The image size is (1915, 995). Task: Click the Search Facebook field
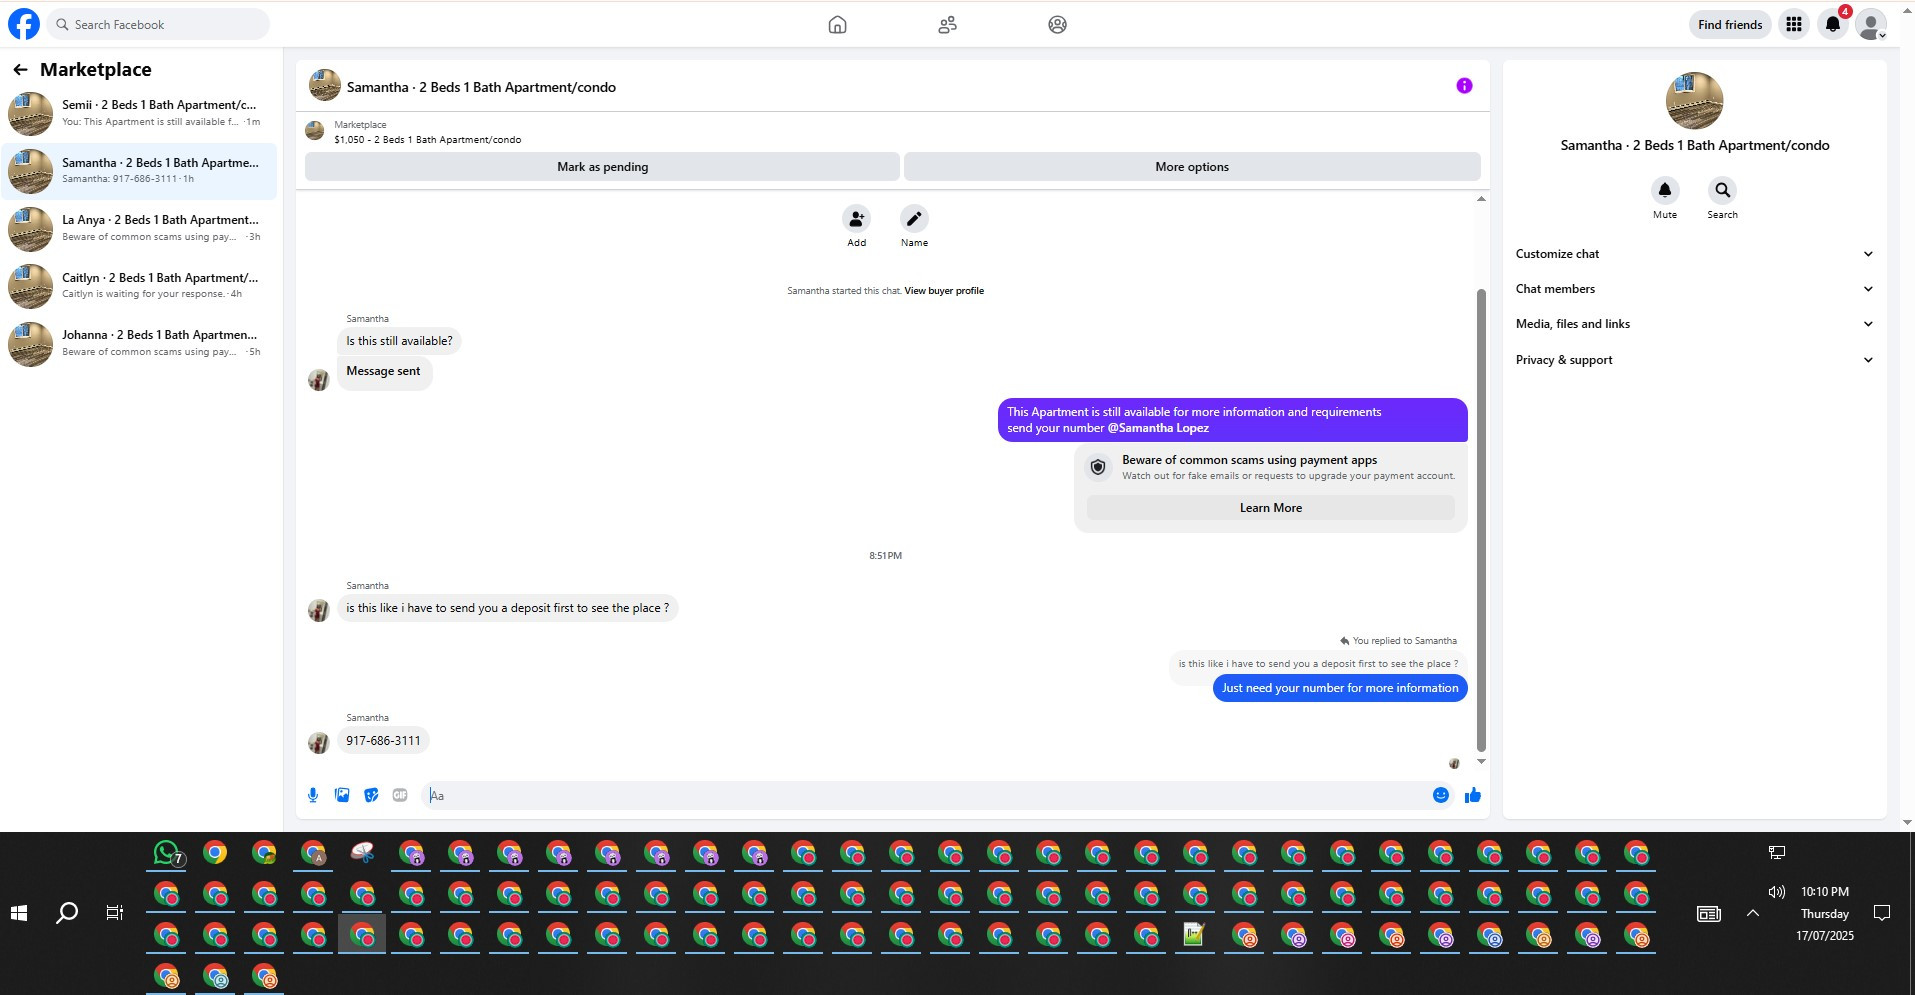[159, 25]
